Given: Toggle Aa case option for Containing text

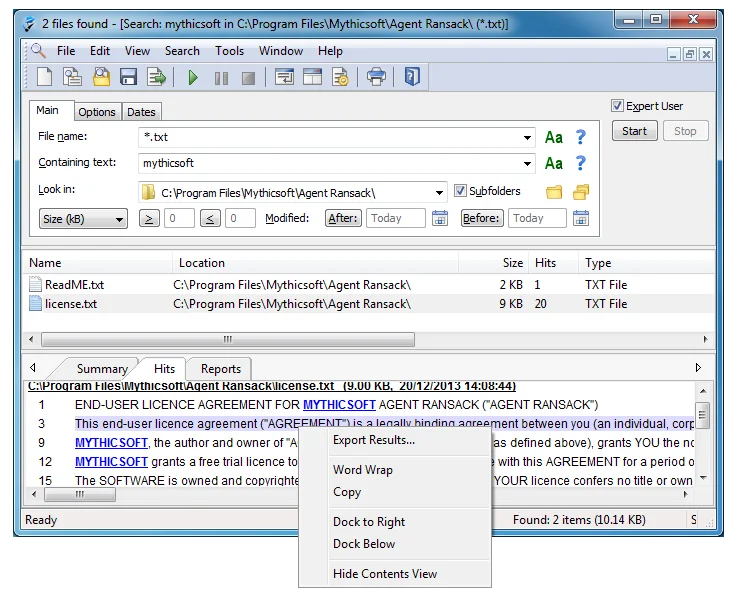Looking at the screenshot, I should (x=554, y=163).
